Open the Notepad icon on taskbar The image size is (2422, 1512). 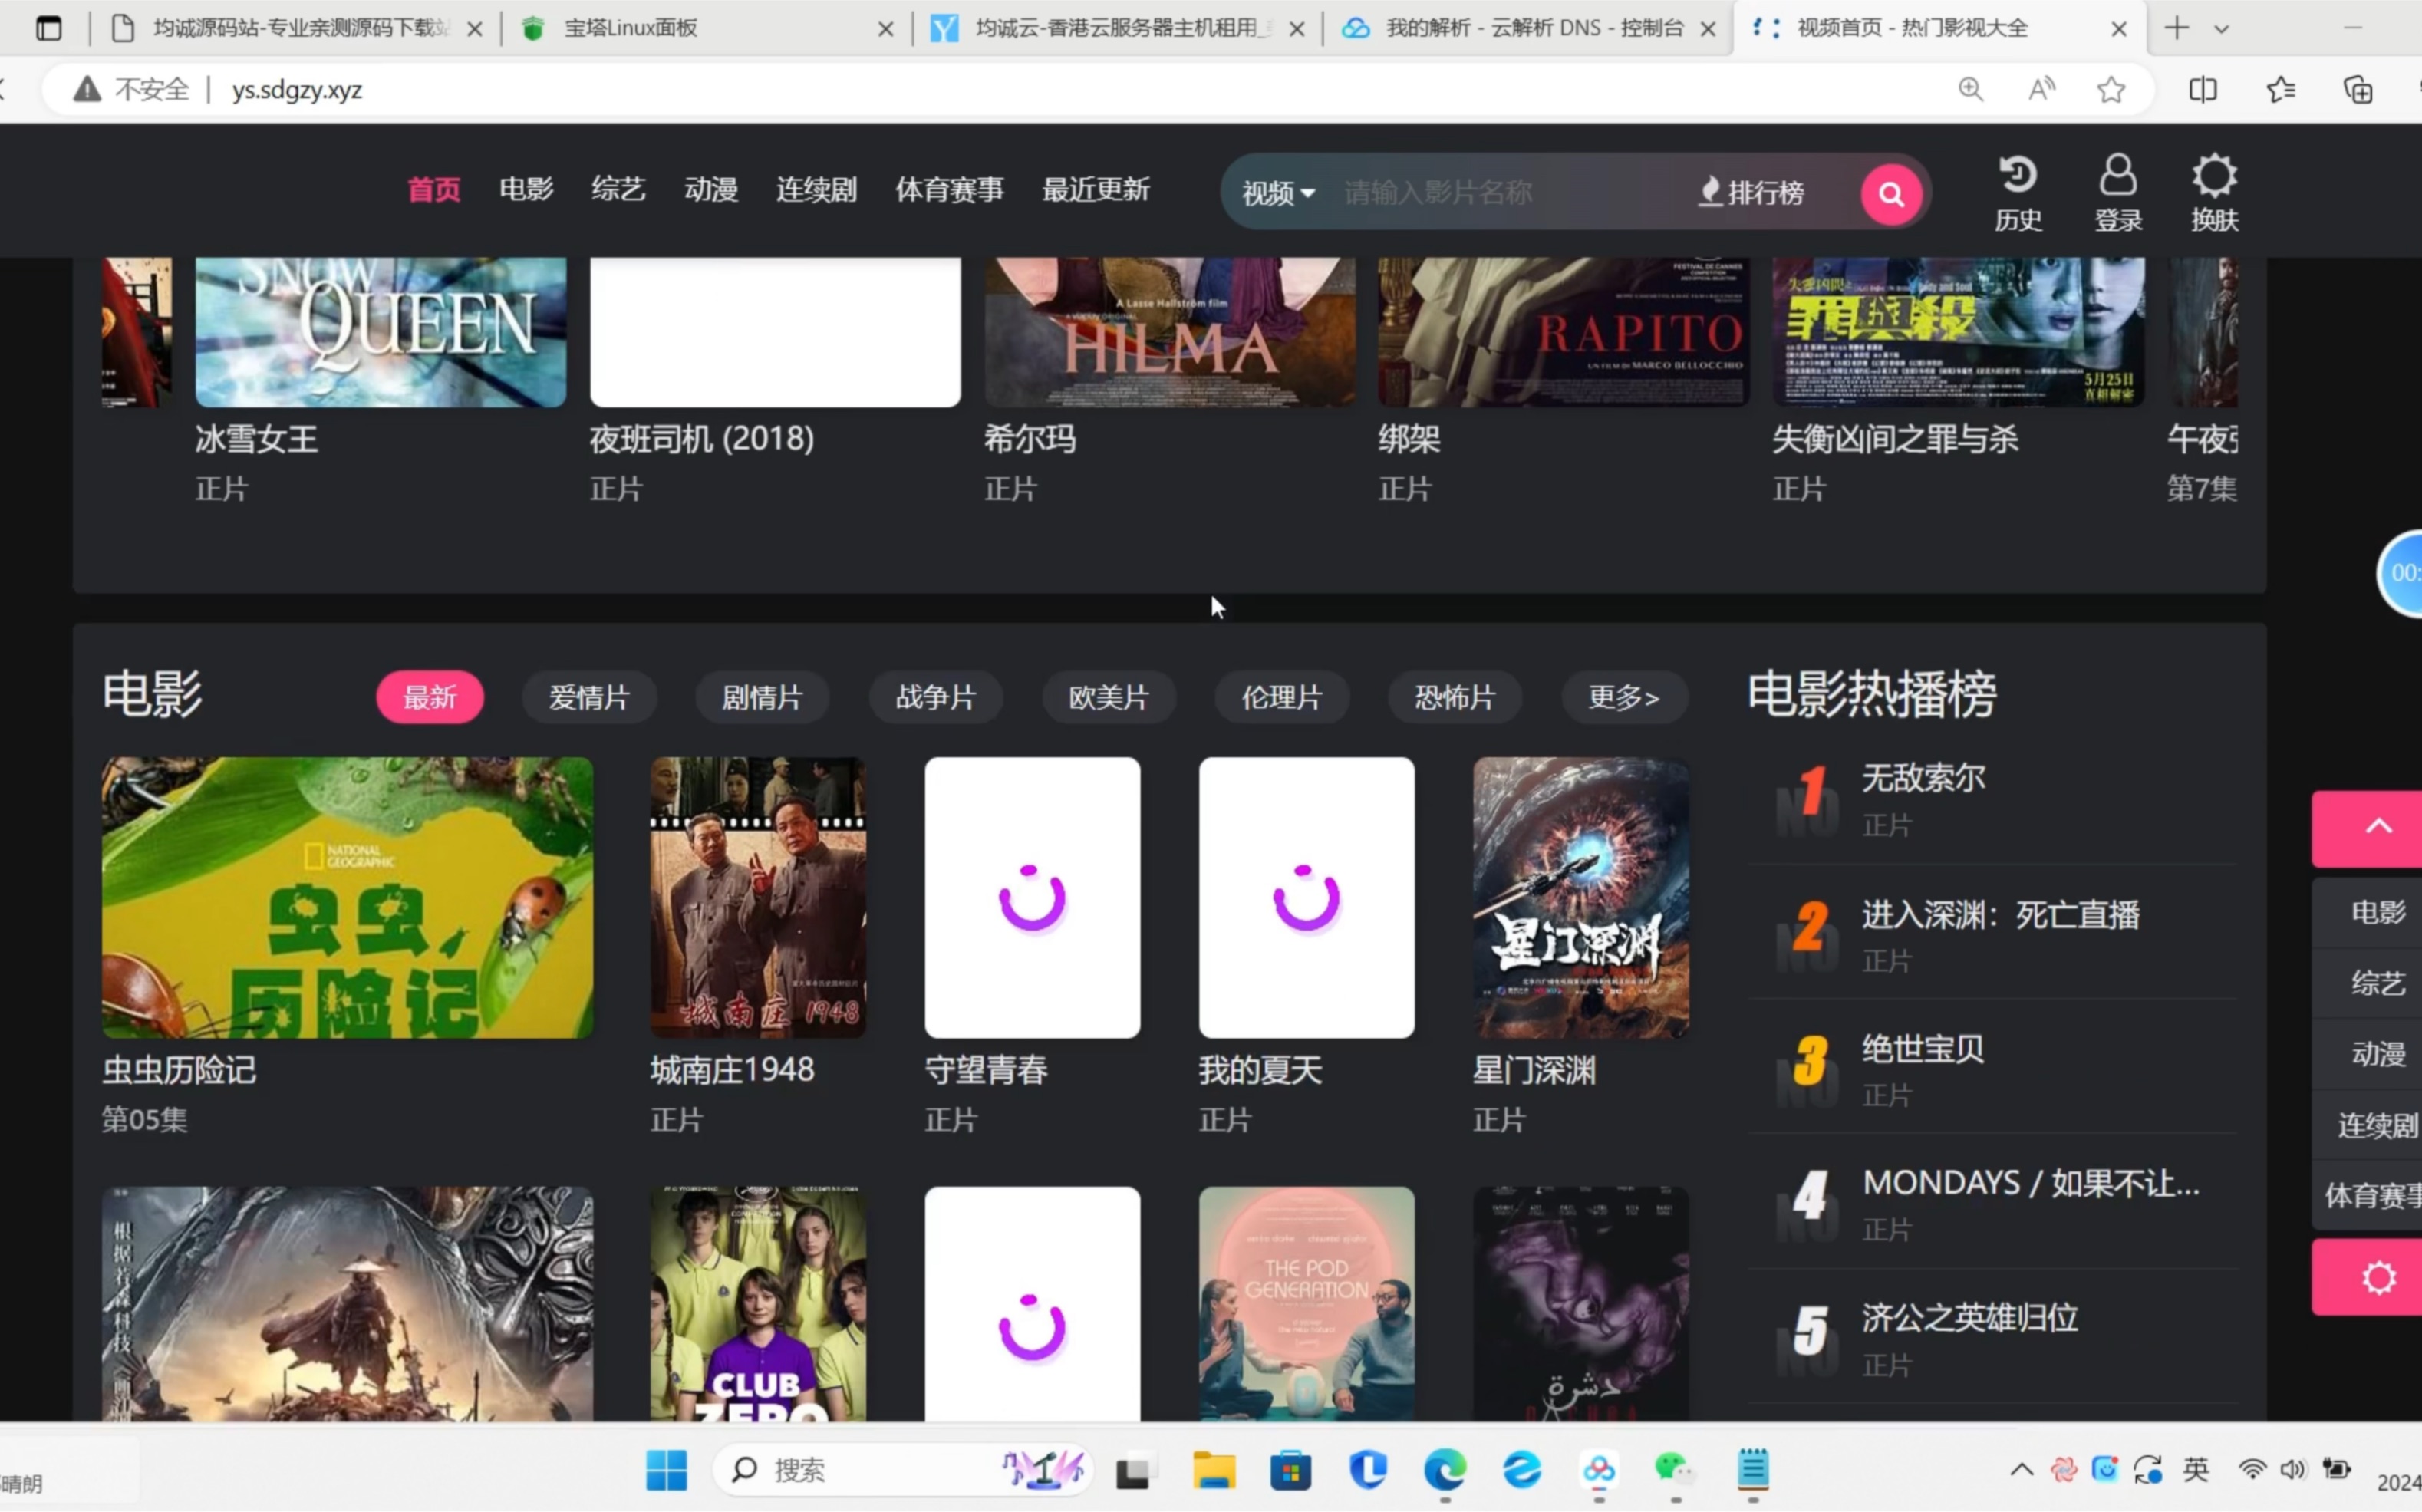[x=1752, y=1469]
